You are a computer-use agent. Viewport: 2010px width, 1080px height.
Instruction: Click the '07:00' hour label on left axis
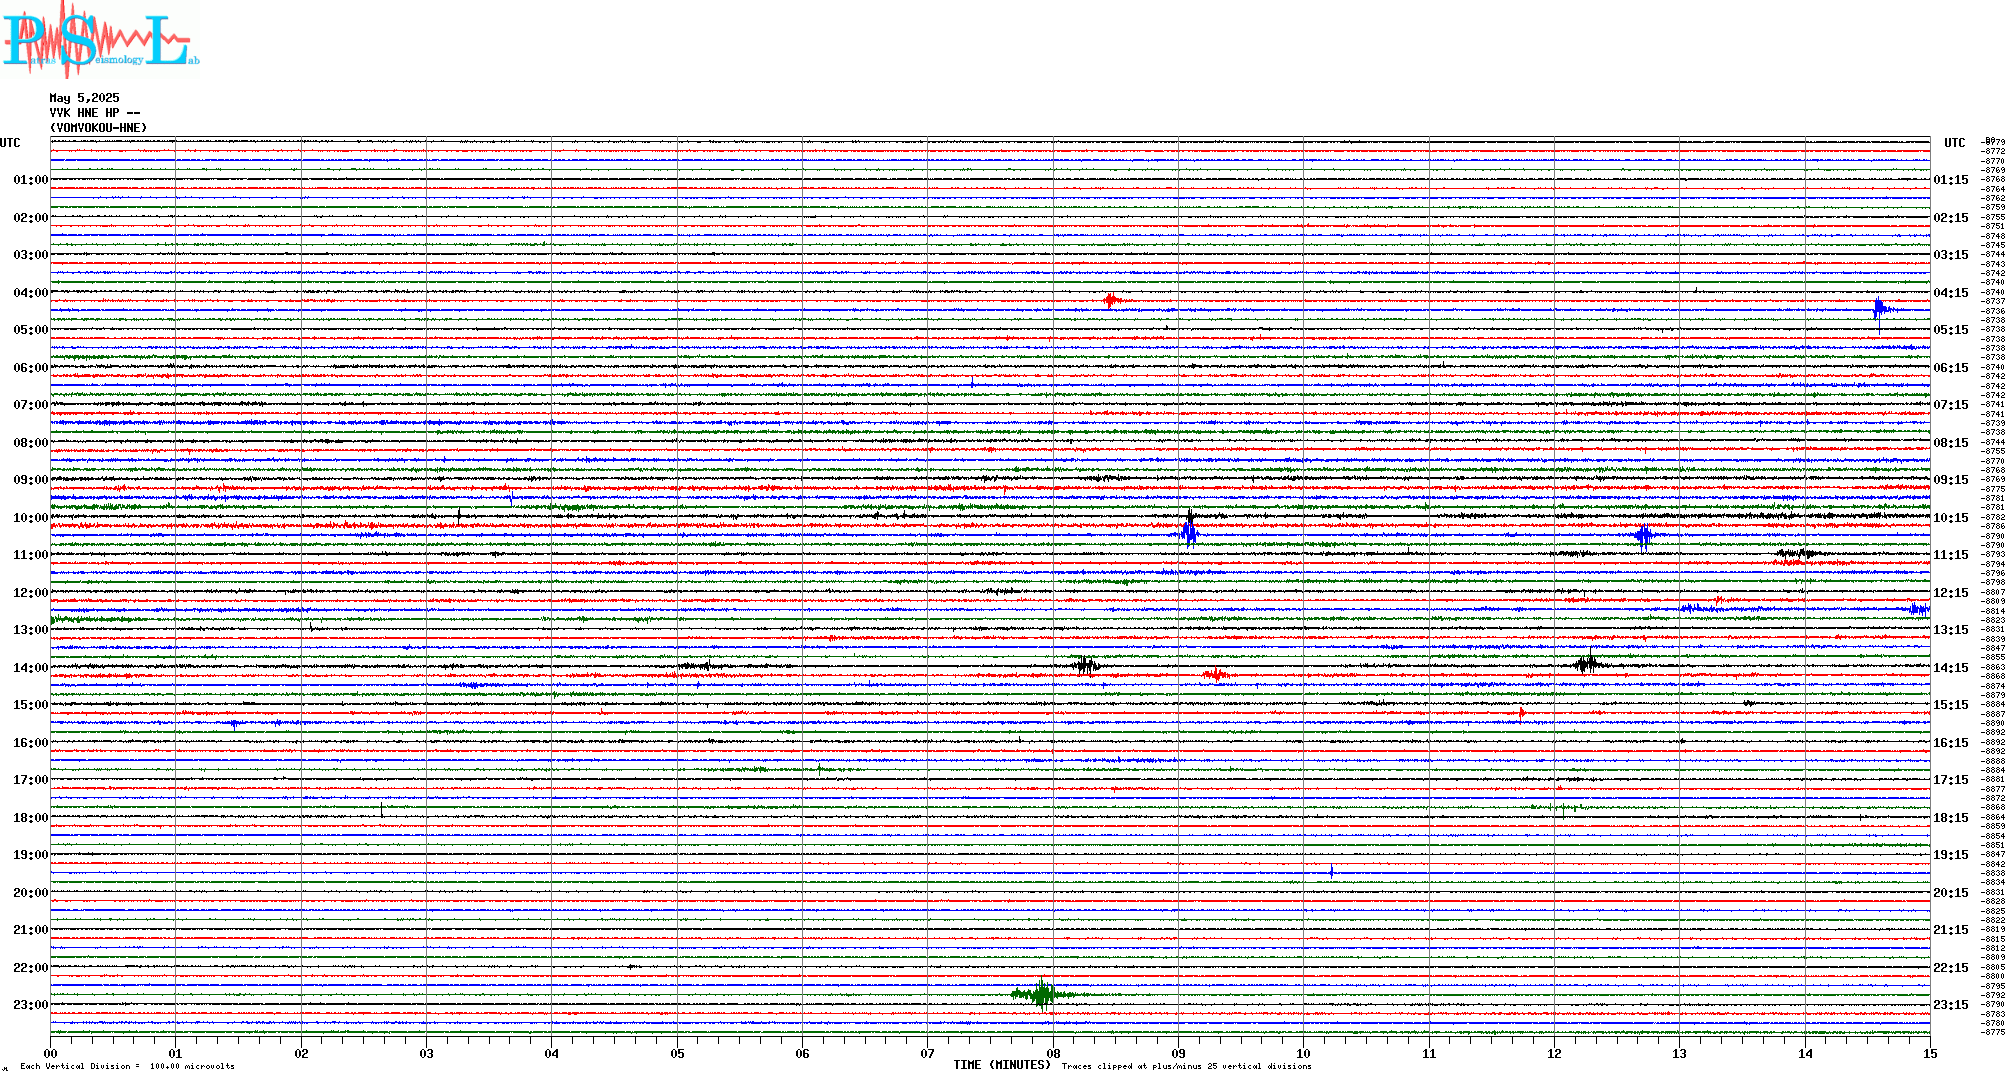pyautogui.click(x=30, y=405)
